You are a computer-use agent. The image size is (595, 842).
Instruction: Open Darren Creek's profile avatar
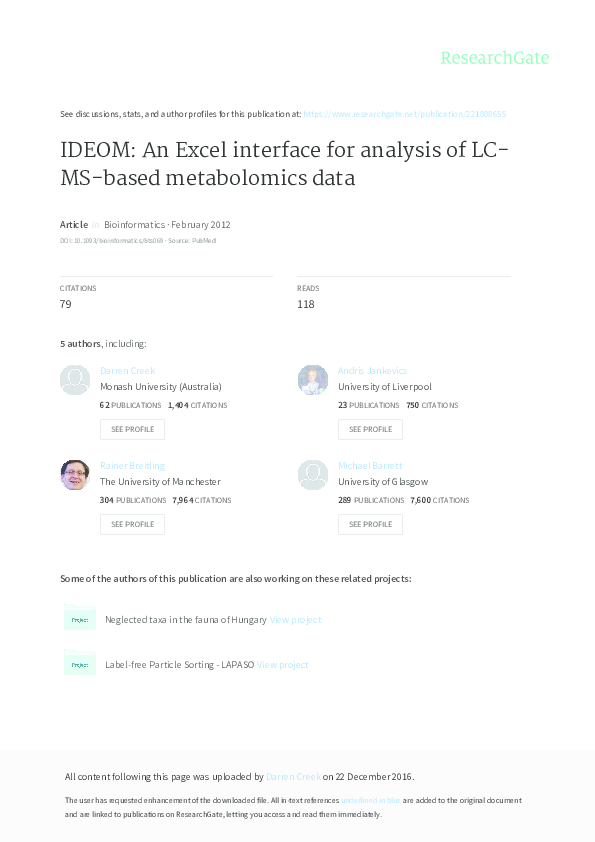point(75,380)
